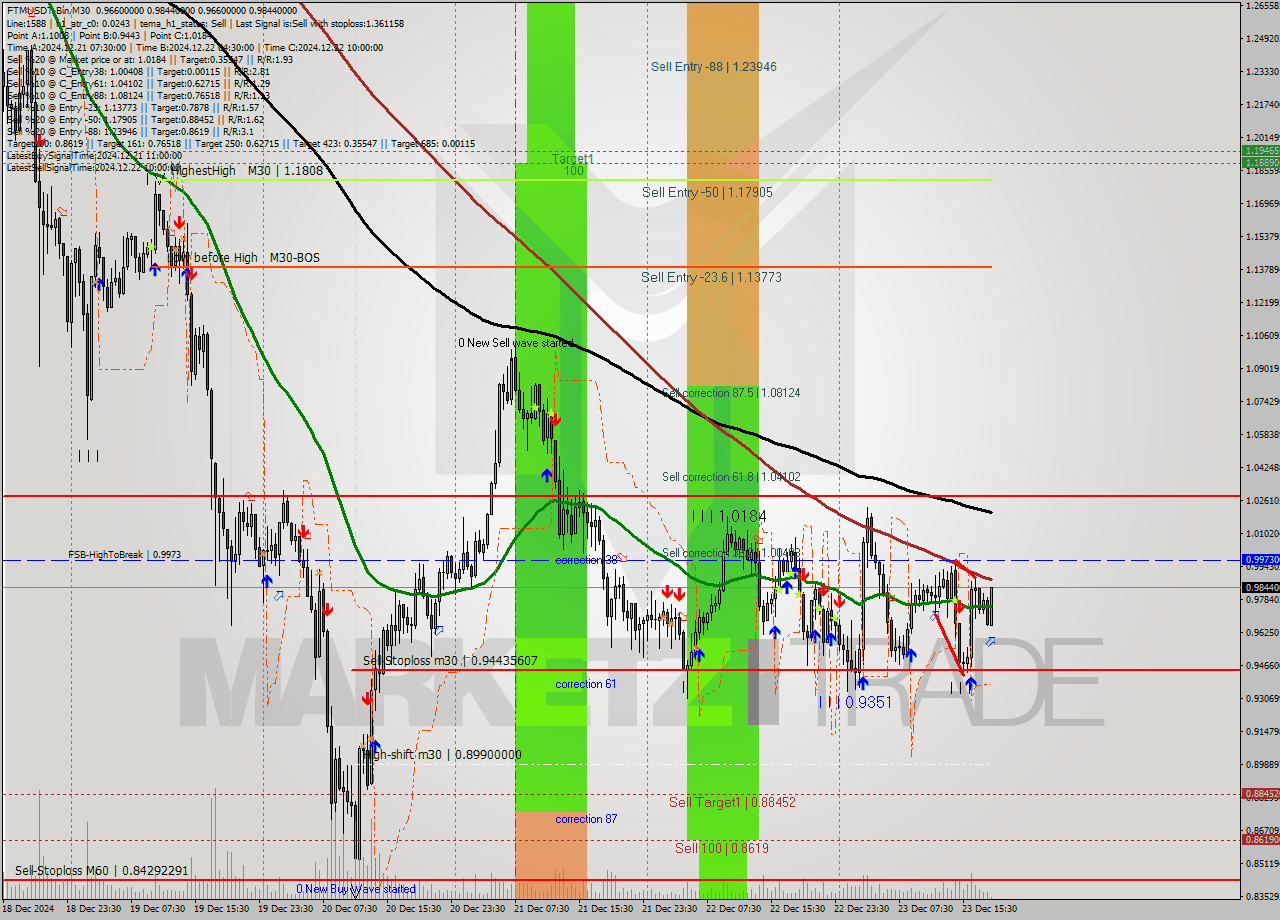Image resolution: width=1280 pixels, height=920 pixels.
Task: Select the 'Low before High M30-BOS' label
Action: [244, 258]
